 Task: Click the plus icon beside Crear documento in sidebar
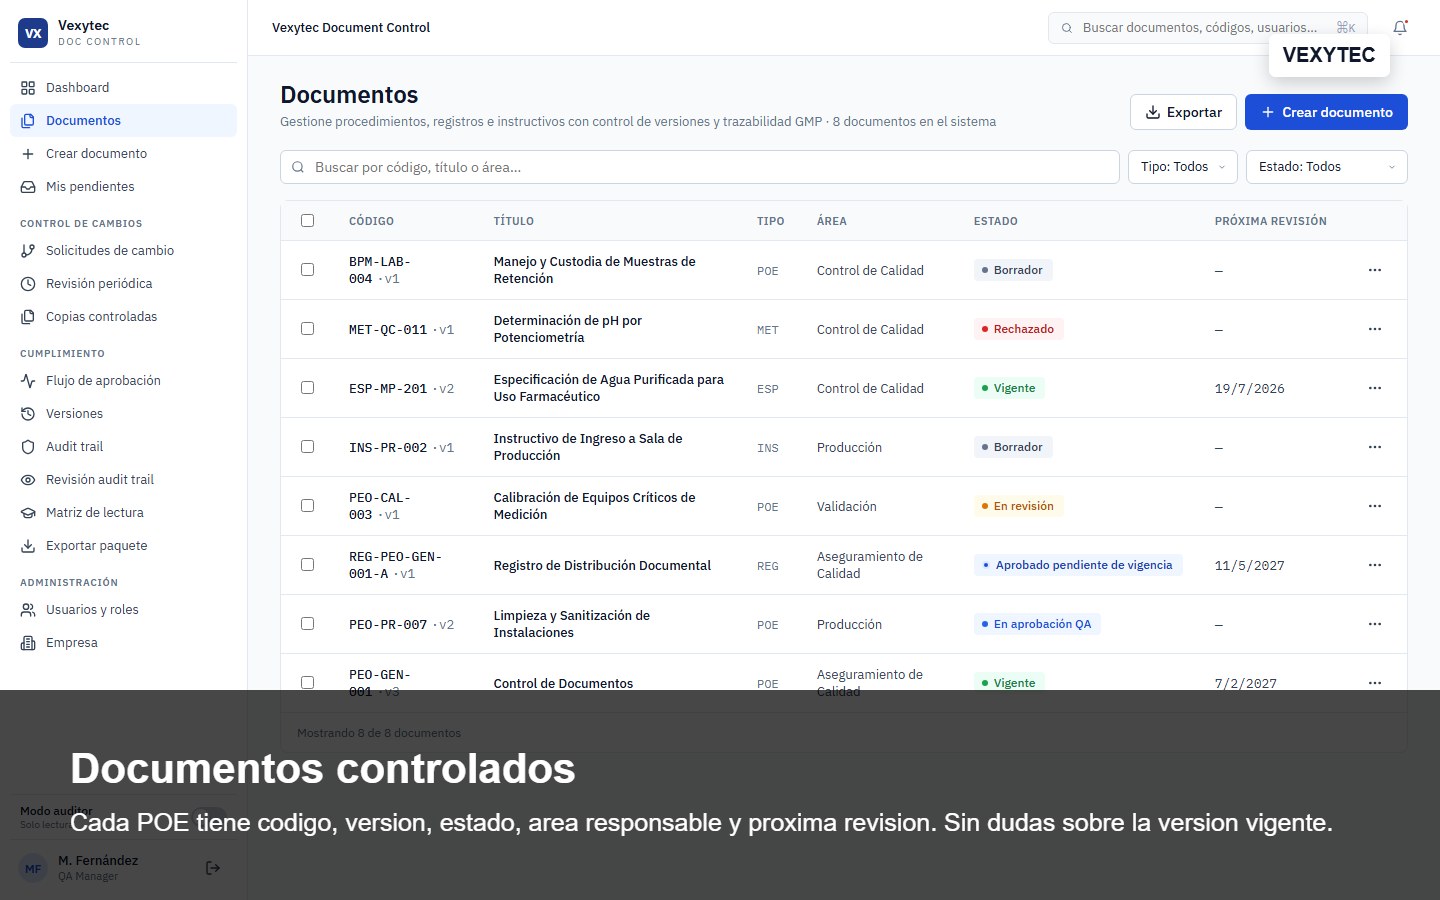[x=28, y=154]
